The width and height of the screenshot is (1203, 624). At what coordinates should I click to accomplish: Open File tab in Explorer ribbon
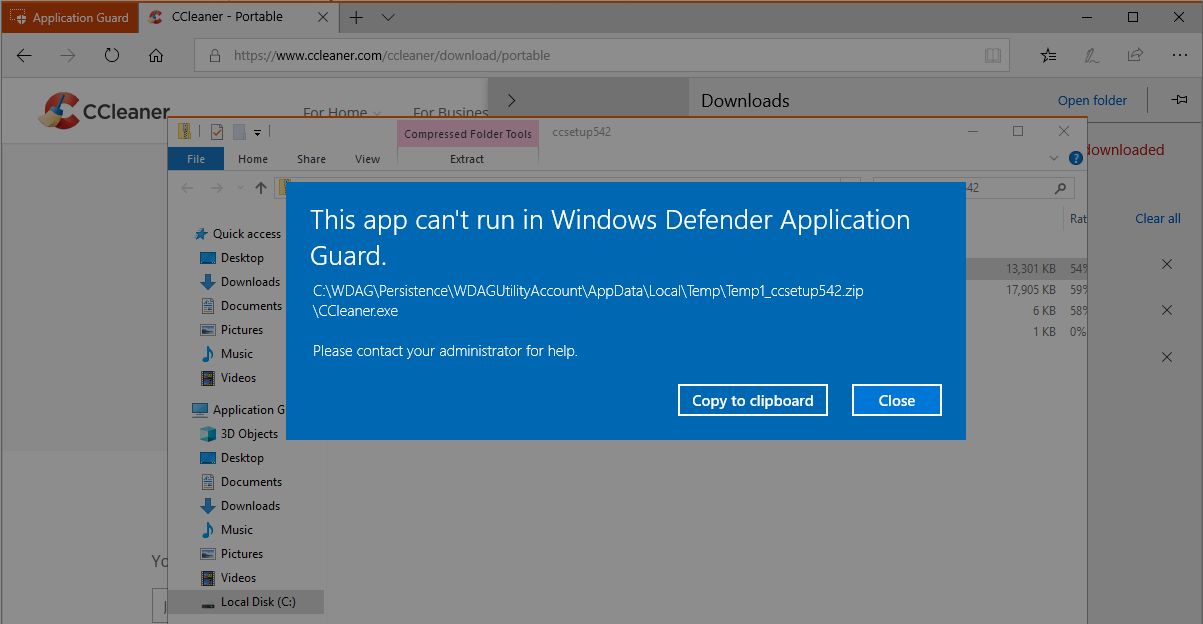[x=196, y=159]
